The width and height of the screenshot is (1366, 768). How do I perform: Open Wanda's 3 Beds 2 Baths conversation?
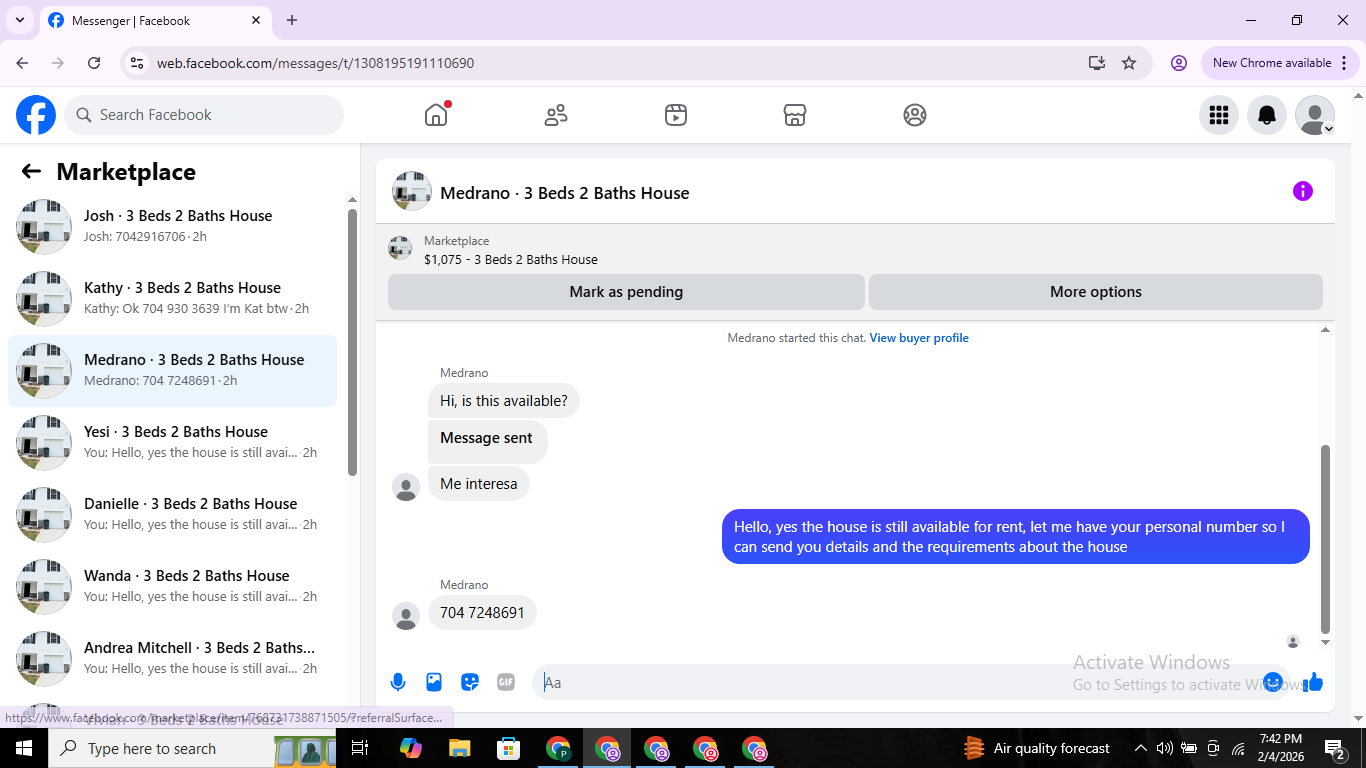click(x=172, y=587)
